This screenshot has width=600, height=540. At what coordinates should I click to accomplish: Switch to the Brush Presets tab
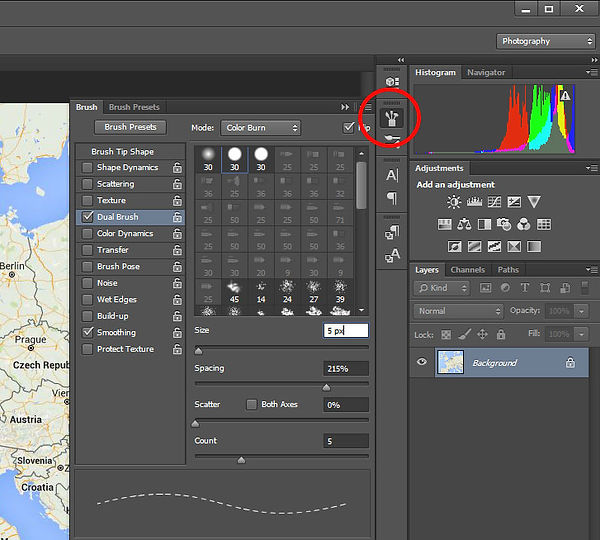point(134,107)
